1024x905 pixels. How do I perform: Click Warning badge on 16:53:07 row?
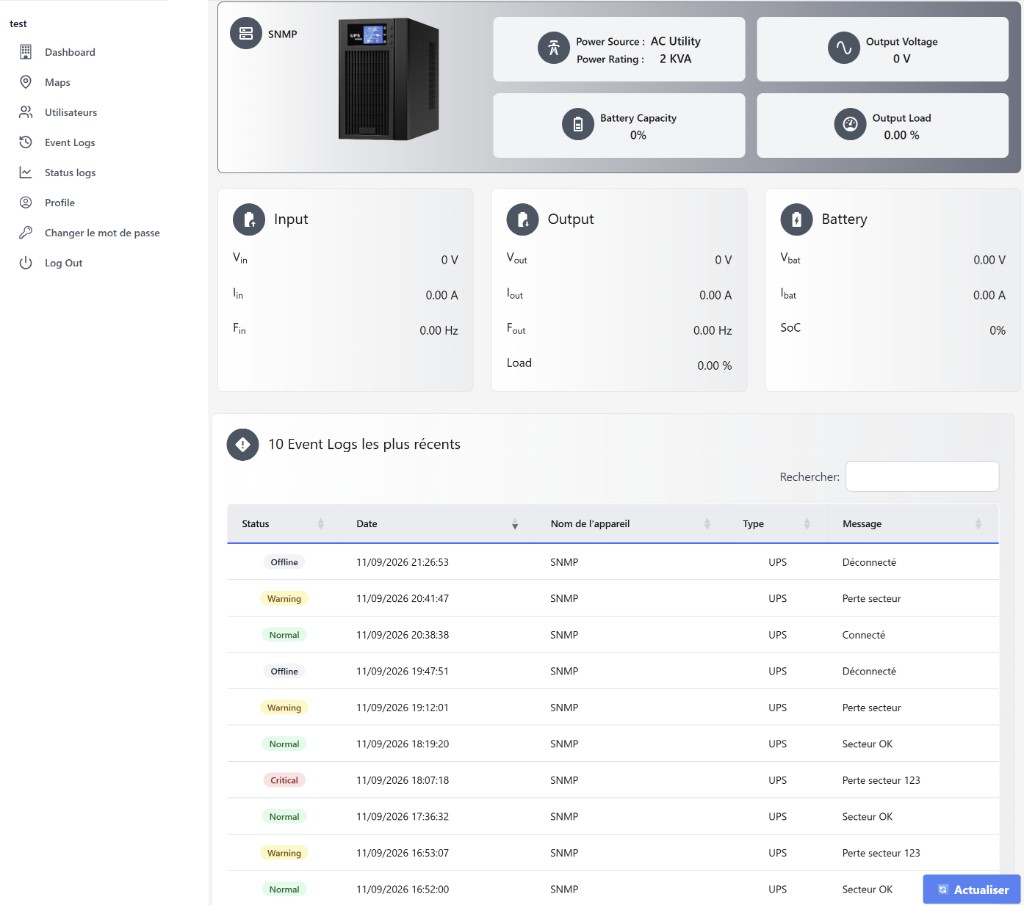click(284, 853)
